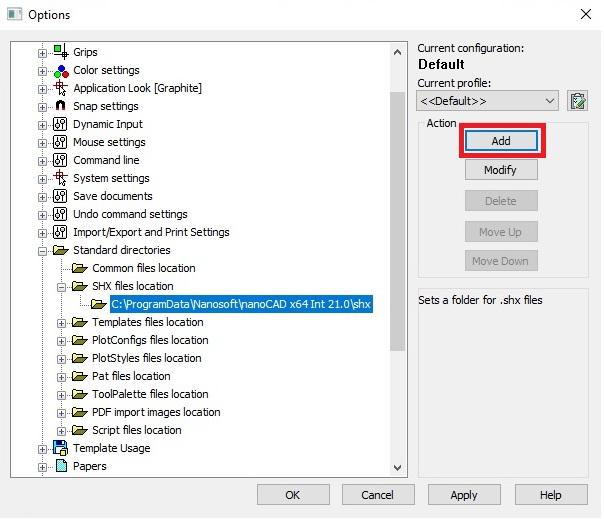The image size is (604, 519).
Task: Click the Snap settings magnet icon
Action: 59,106
